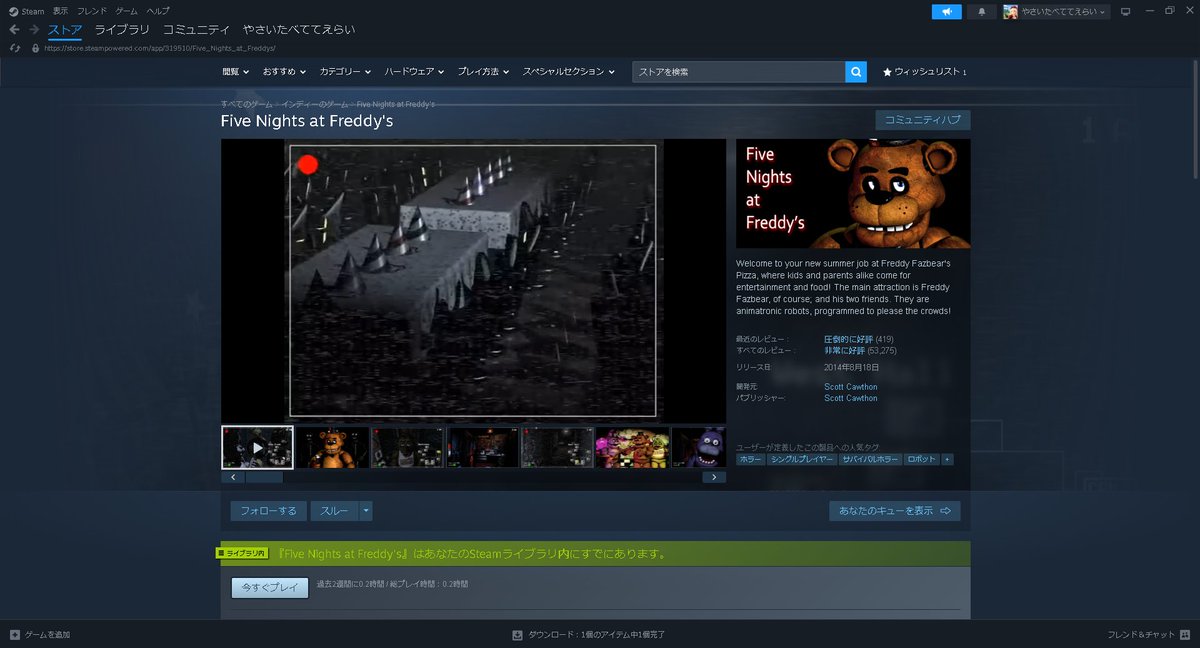Open the ヘルプ menu

158,10
